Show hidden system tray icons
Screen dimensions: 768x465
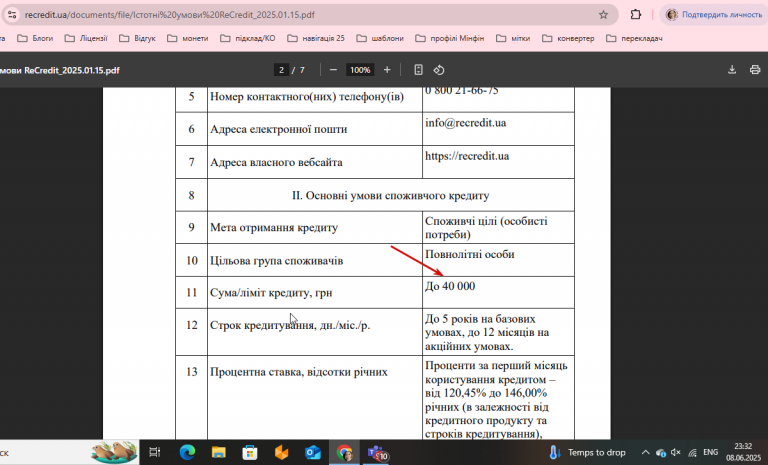coord(645,452)
